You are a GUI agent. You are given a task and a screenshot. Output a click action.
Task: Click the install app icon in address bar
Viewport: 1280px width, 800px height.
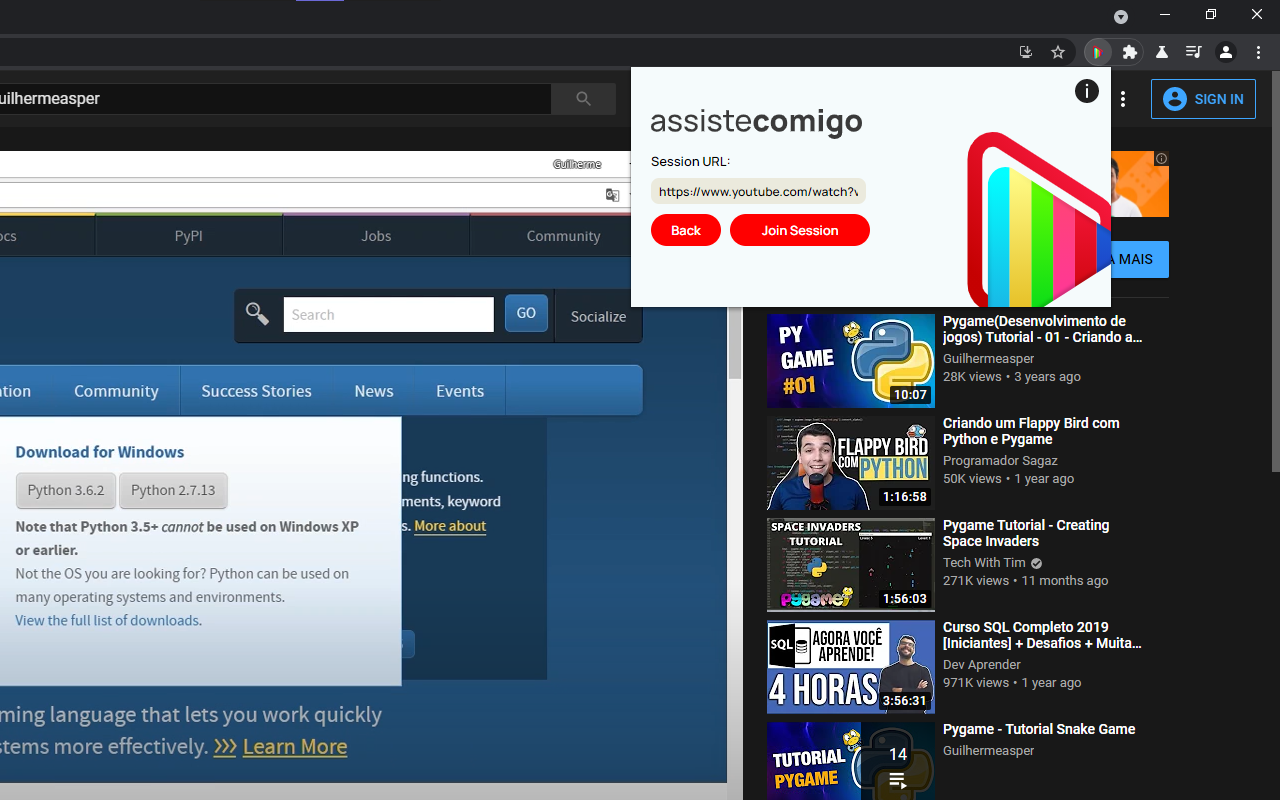tap(1026, 52)
